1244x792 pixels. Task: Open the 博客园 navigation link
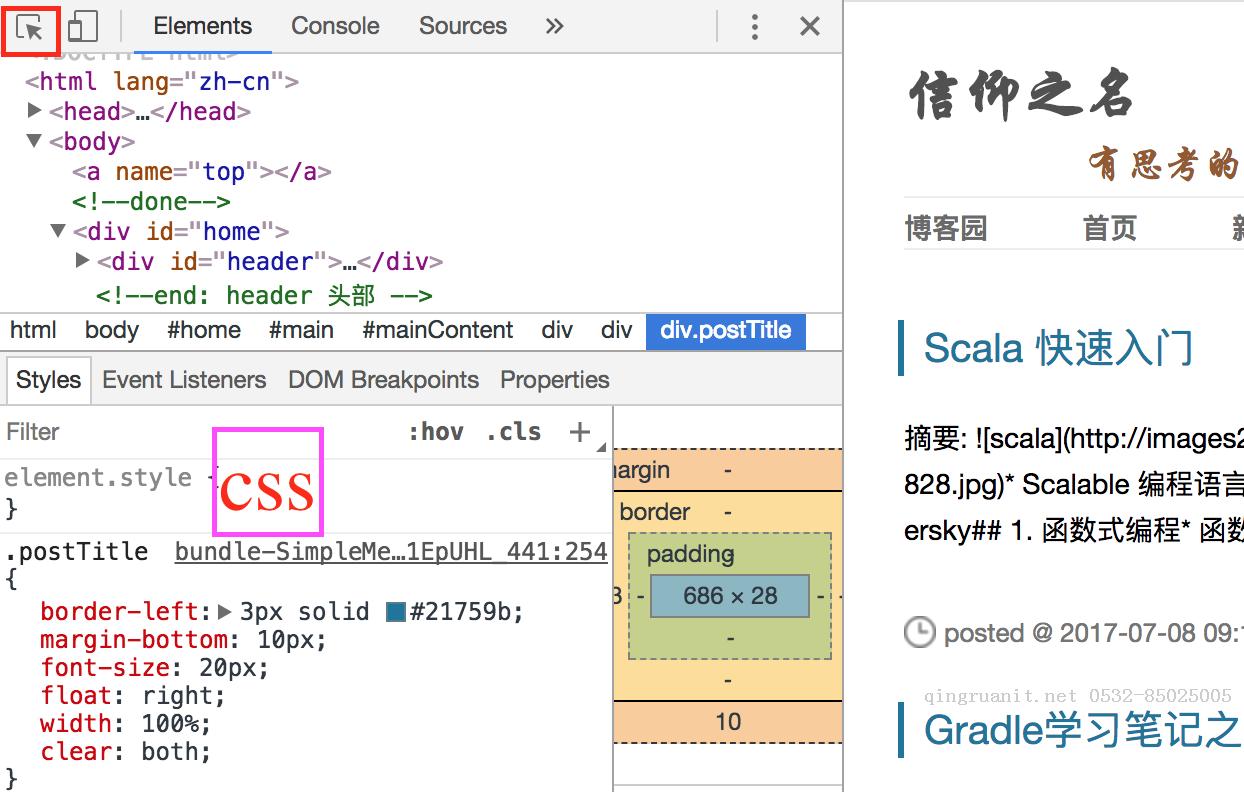click(946, 228)
